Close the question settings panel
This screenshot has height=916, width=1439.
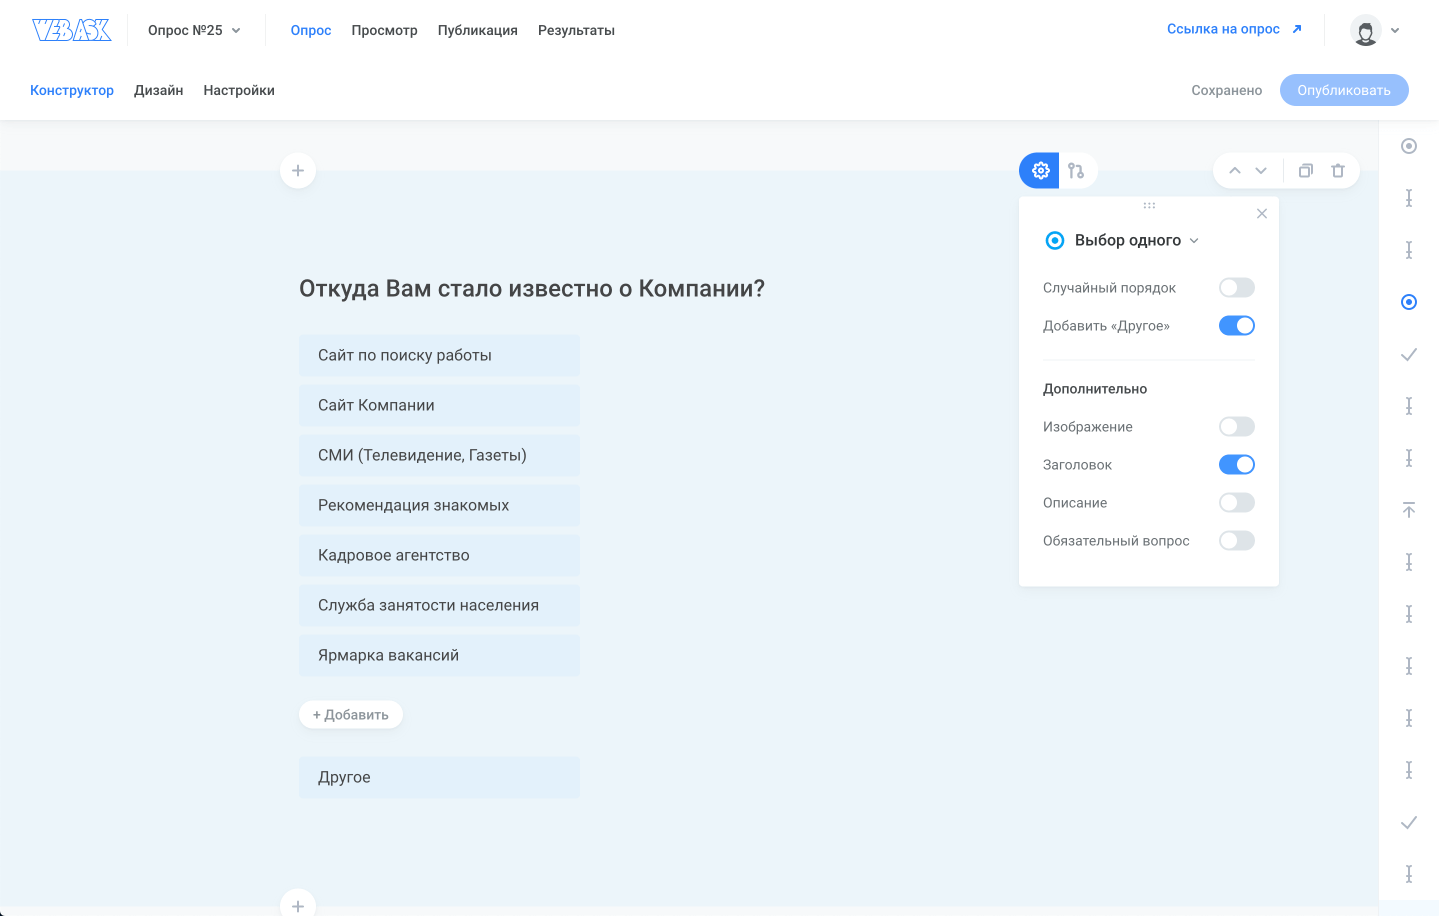[1262, 214]
